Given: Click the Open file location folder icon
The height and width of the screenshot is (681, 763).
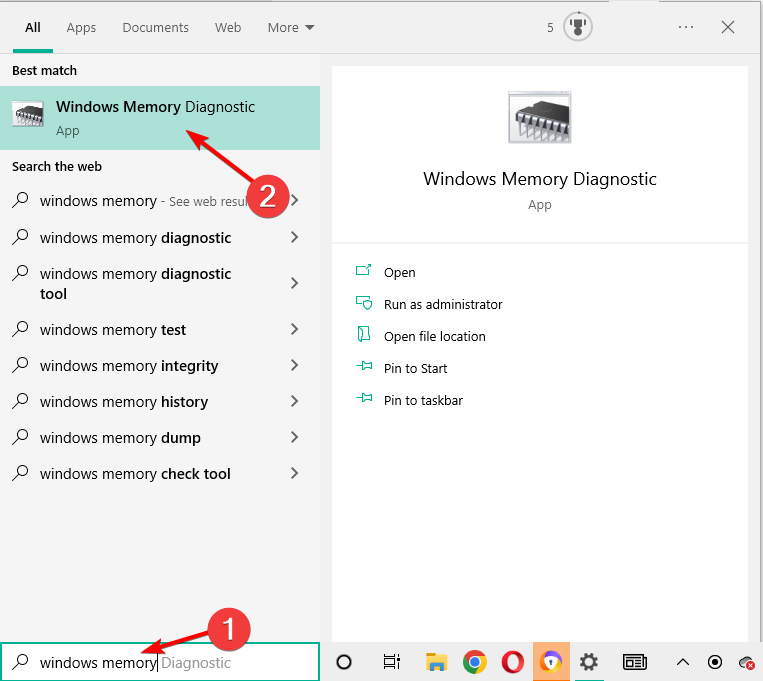Looking at the screenshot, I should click(363, 334).
